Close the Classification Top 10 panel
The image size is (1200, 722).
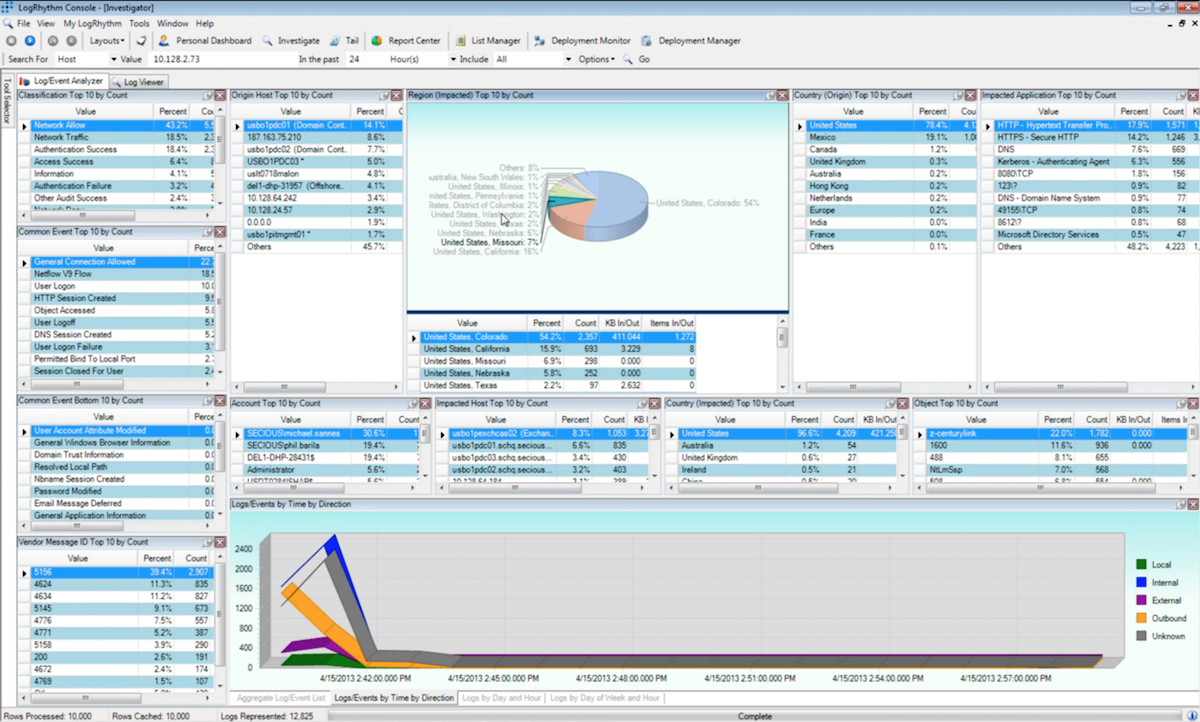click(x=221, y=95)
